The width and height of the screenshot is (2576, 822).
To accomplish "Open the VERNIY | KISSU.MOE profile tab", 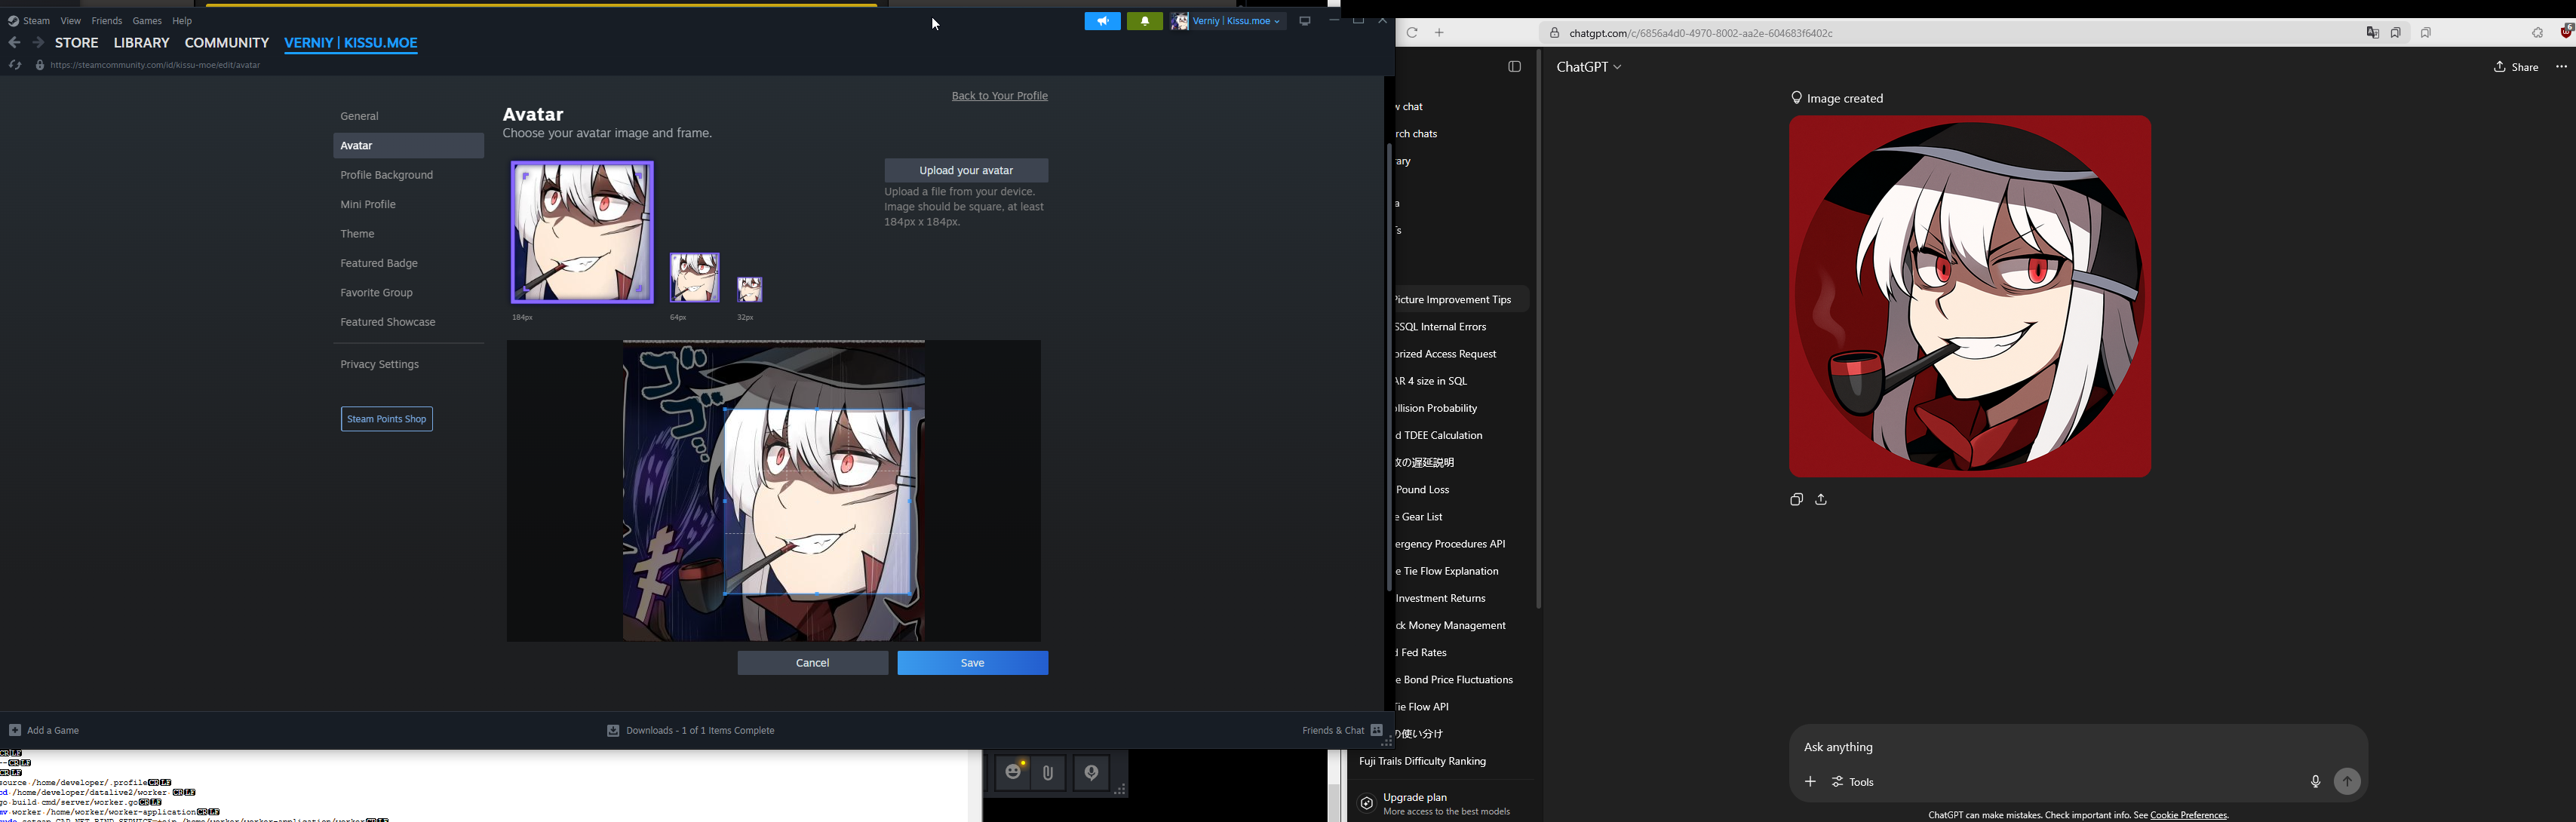I will (x=351, y=43).
